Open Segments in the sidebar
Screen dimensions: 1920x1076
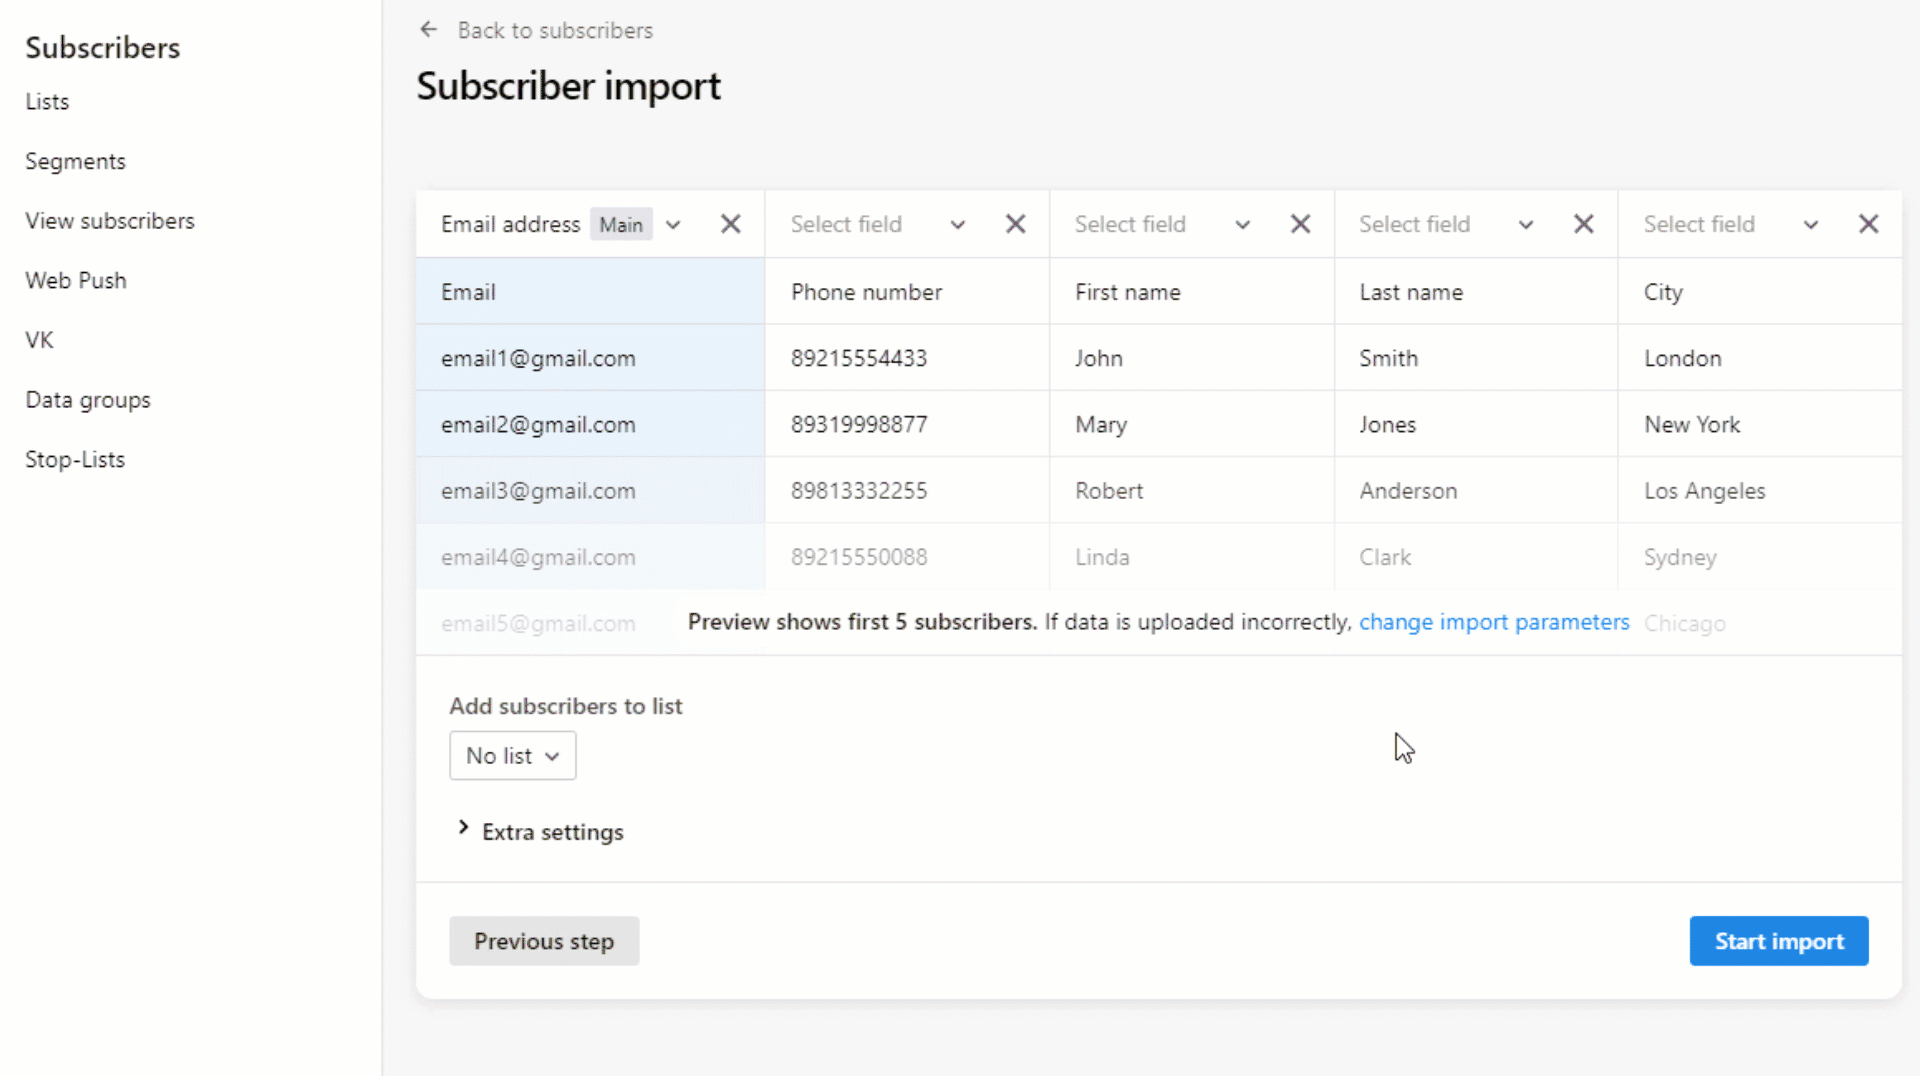[x=75, y=161]
